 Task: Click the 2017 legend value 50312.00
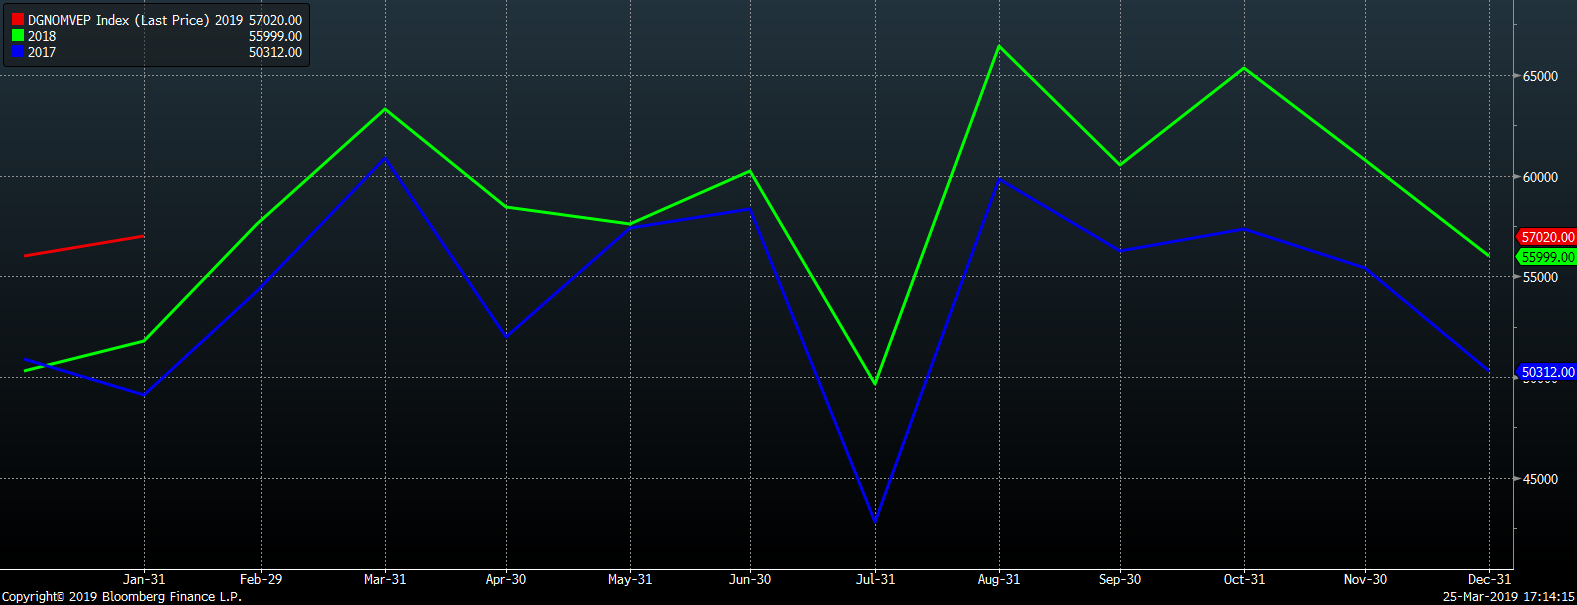coord(275,52)
